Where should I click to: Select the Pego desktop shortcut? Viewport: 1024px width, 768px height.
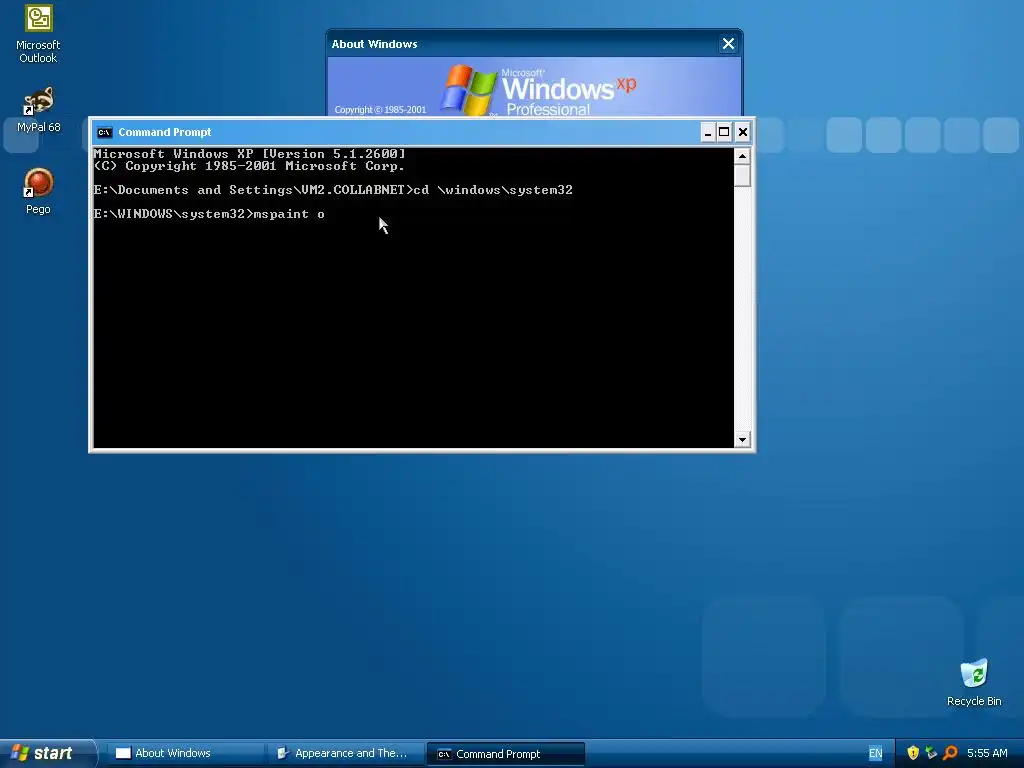38,191
